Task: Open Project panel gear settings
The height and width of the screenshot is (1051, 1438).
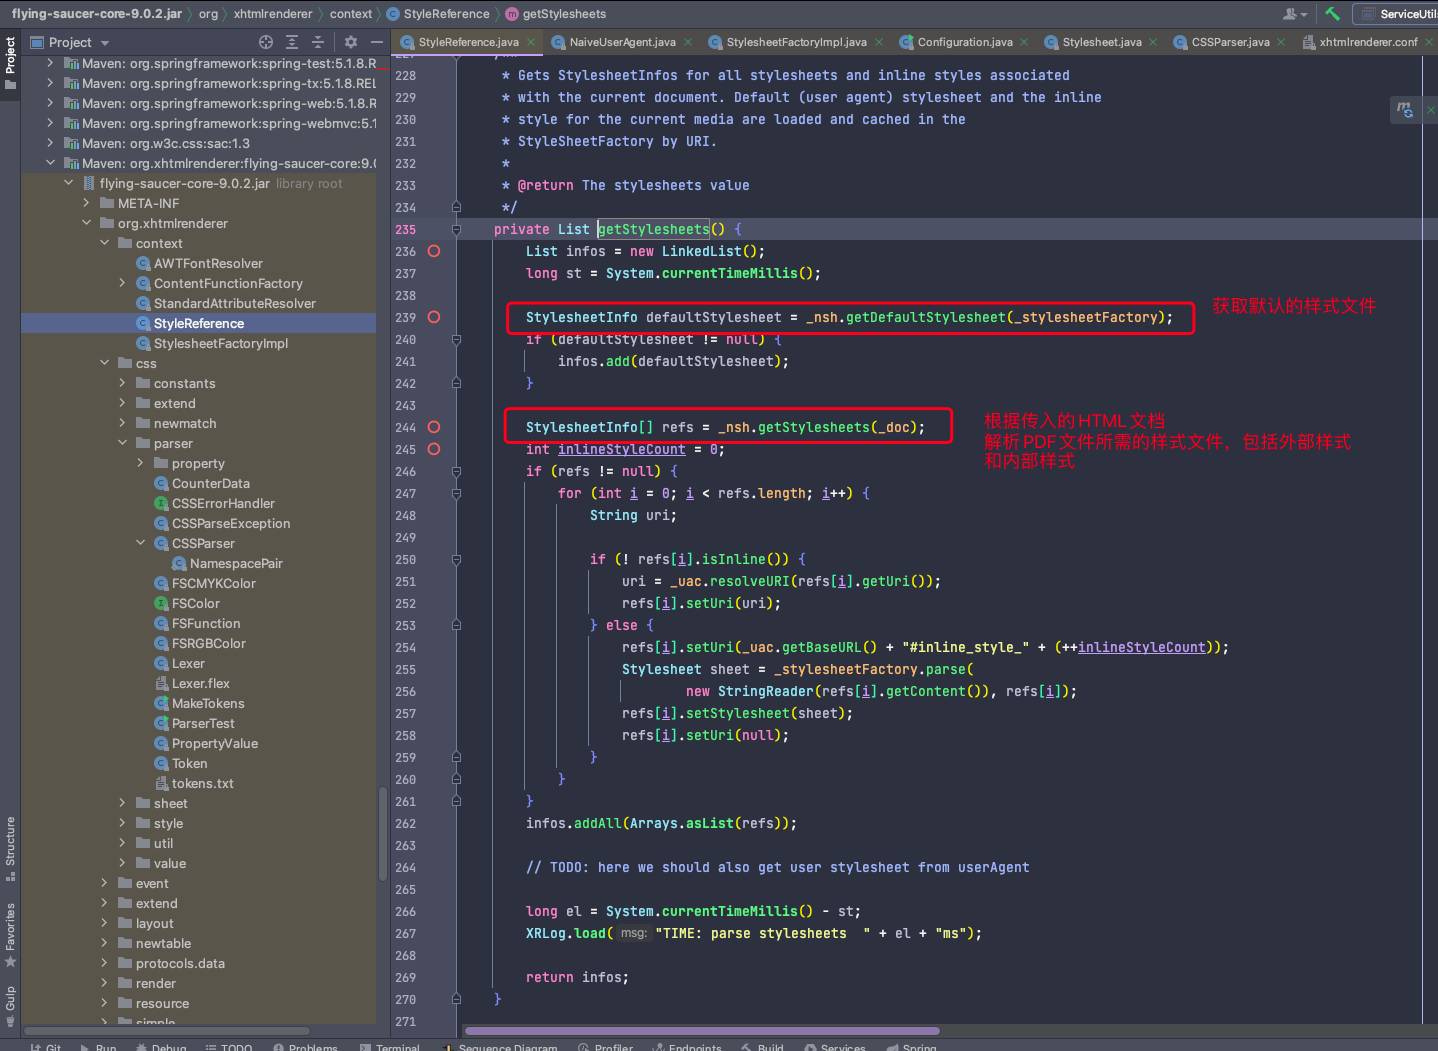Action: 350,42
